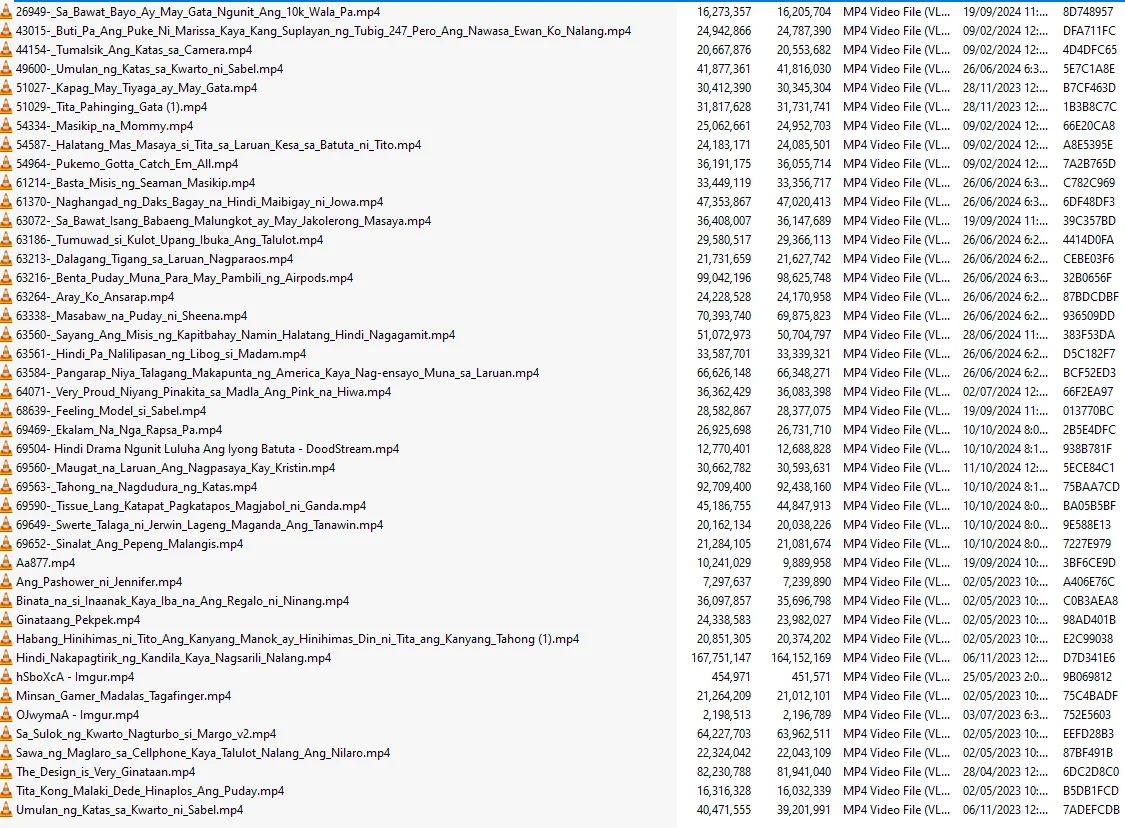1125x828 pixels.
Task: Click the VLC icon of the 63213- file
Action: click(x=6, y=259)
